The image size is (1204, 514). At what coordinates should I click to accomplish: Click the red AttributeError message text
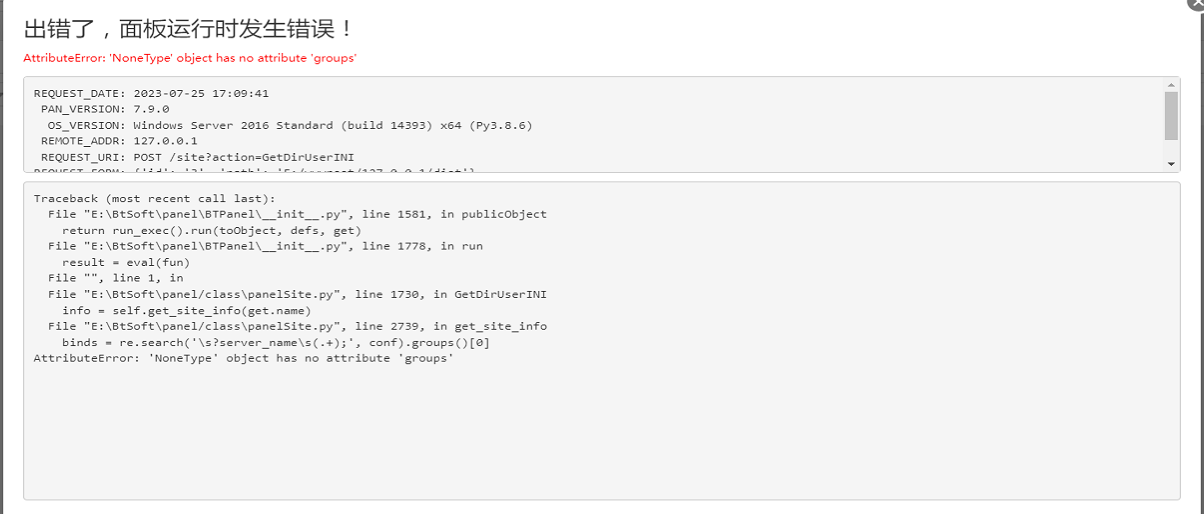[x=190, y=58]
